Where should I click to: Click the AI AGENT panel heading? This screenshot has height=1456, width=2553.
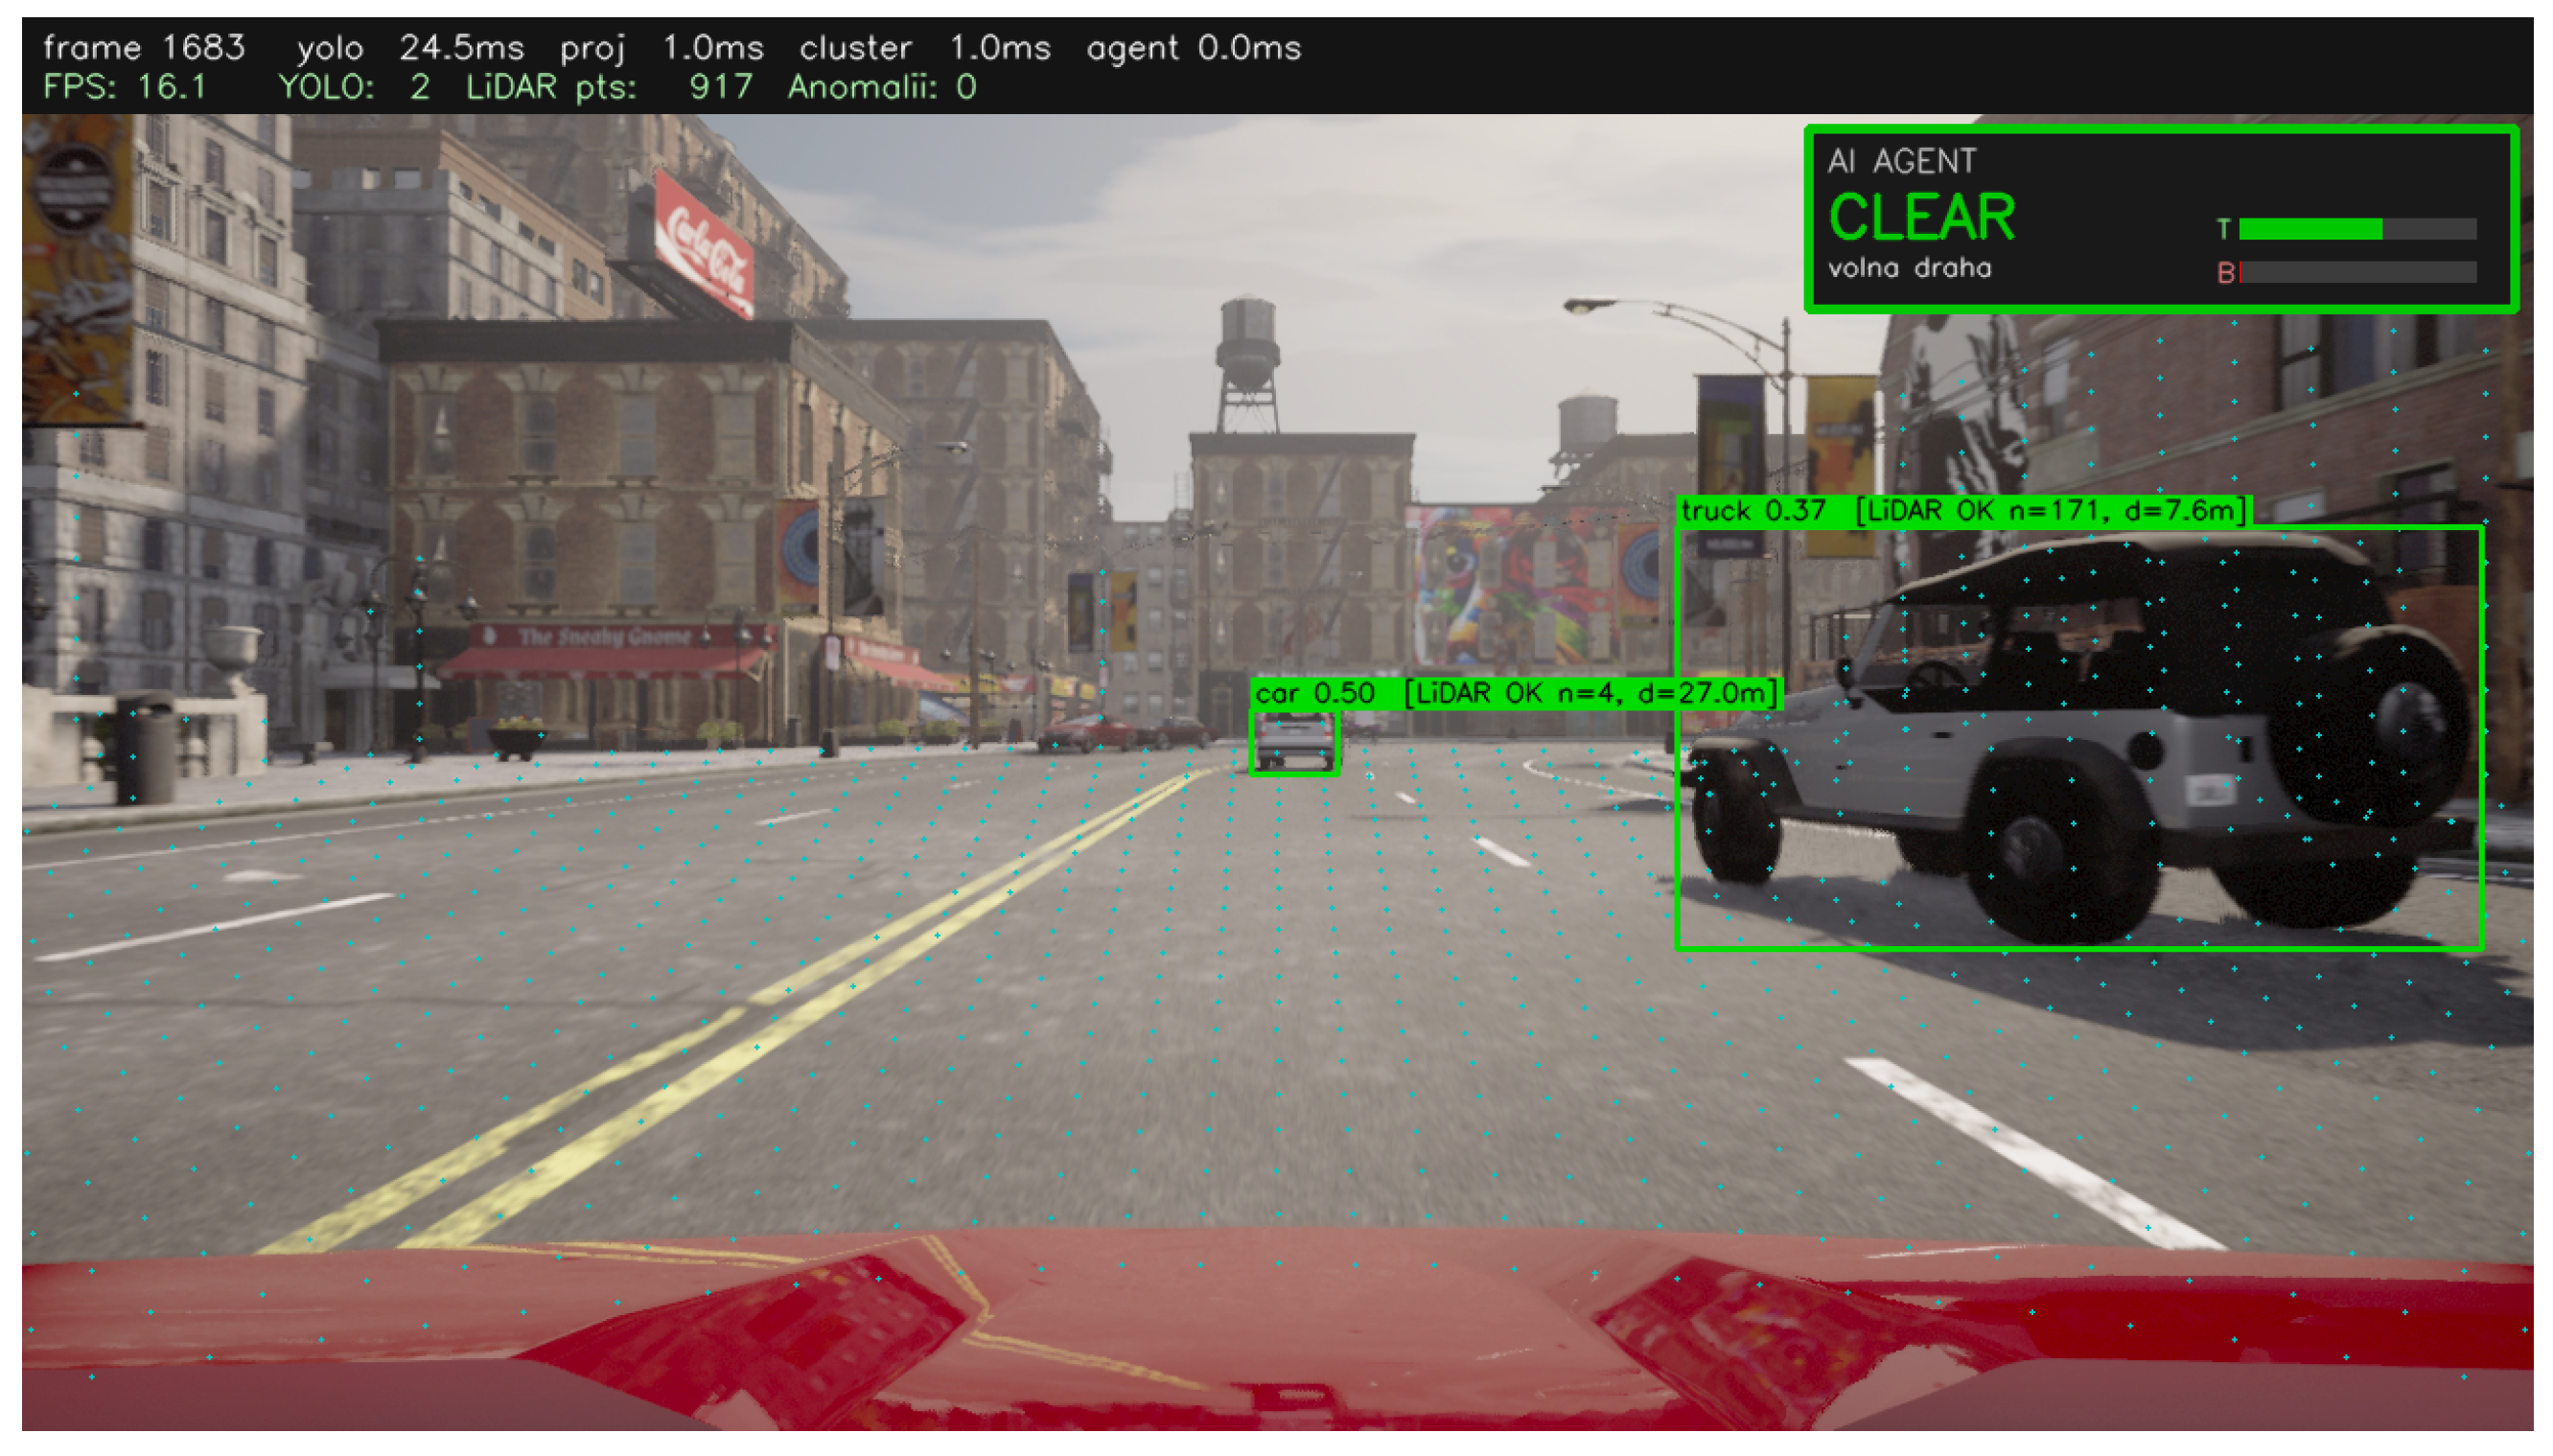coord(1900,161)
